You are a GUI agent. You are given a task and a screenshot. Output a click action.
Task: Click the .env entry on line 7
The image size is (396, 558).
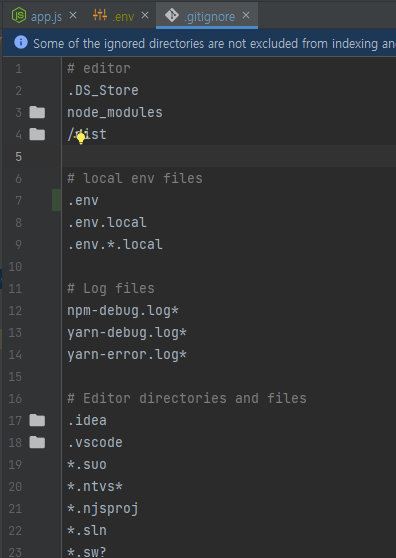[x=83, y=200]
